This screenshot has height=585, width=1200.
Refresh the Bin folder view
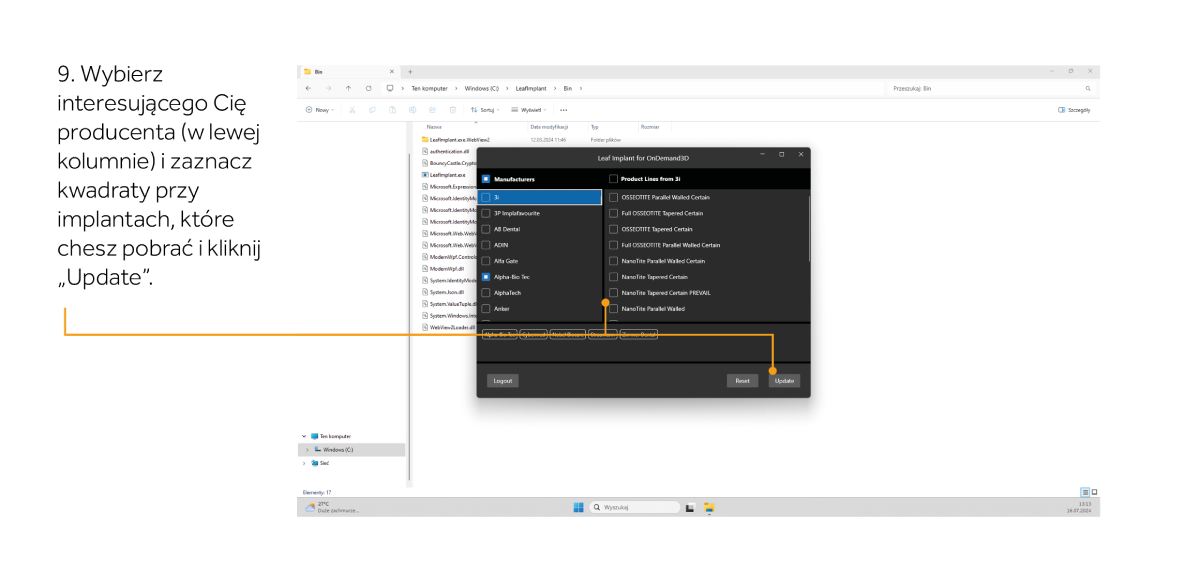pyautogui.click(x=369, y=89)
